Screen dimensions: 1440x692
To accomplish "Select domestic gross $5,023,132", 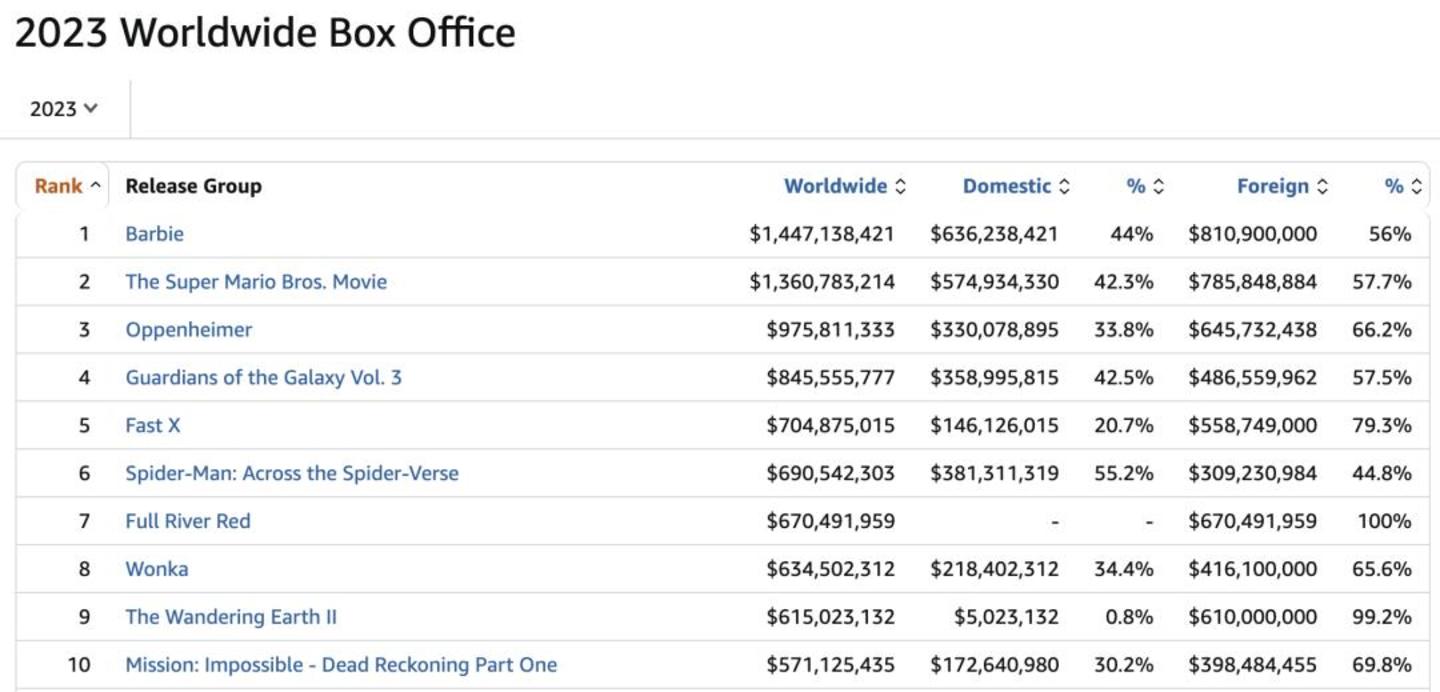I will pyautogui.click(x=1005, y=618).
